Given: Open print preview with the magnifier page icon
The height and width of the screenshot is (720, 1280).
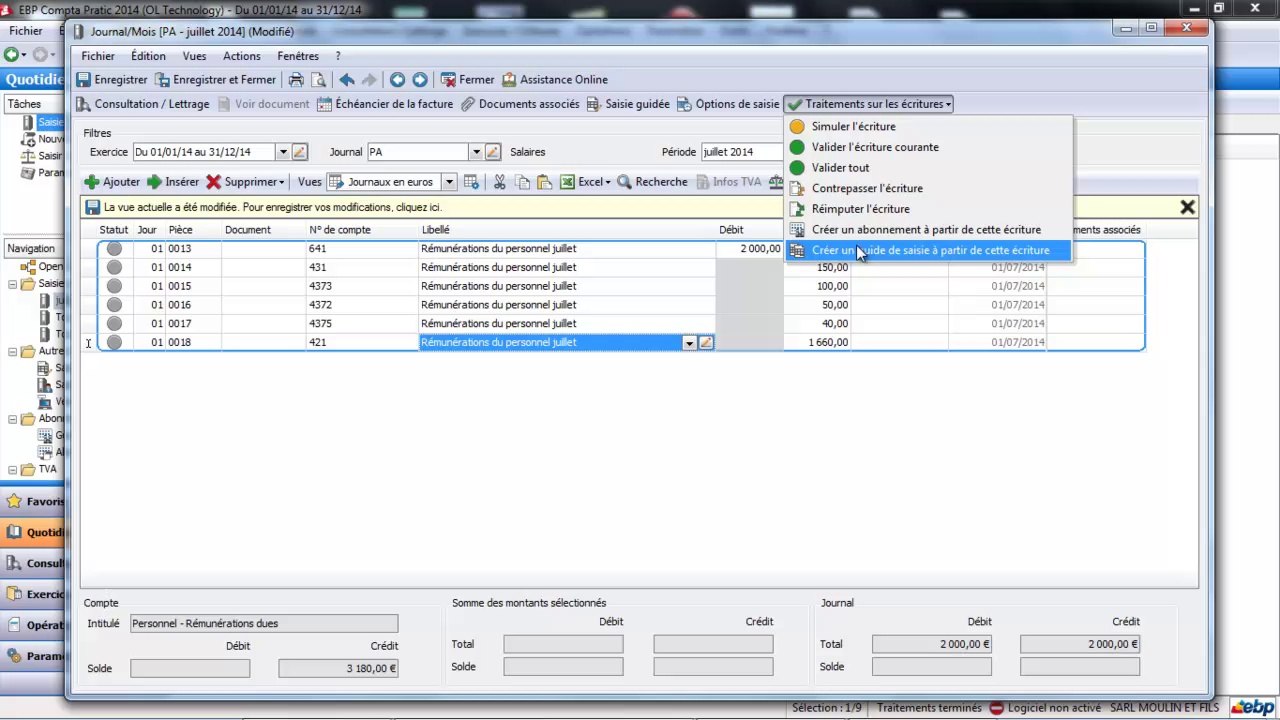Looking at the screenshot, I should tap(318, 80).
